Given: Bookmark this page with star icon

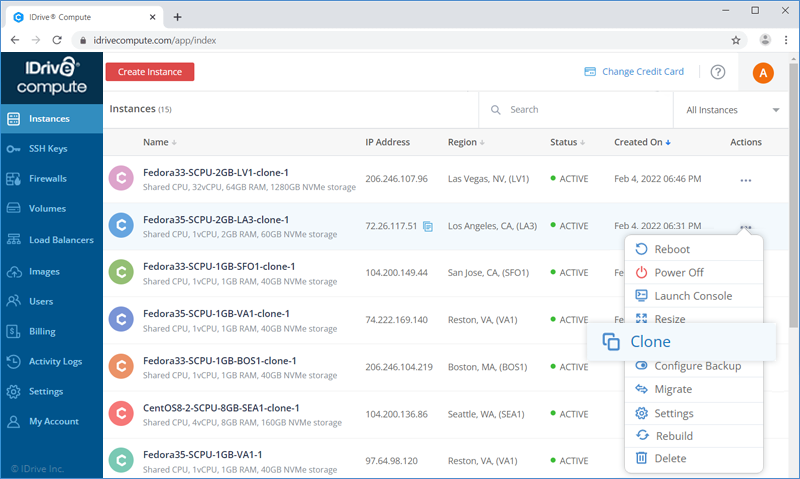Looking at the screenshot, I should pos(736,40).
